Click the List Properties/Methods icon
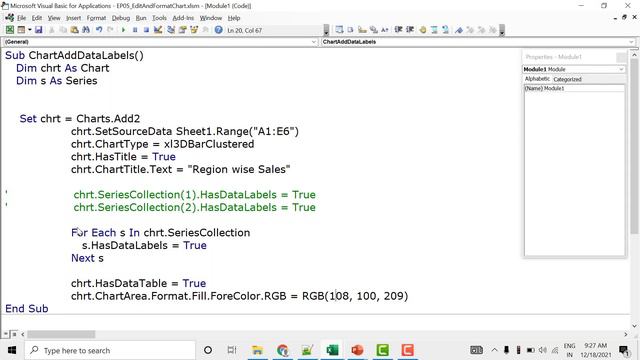Viewport: 640px width, 360px height. 339,30
